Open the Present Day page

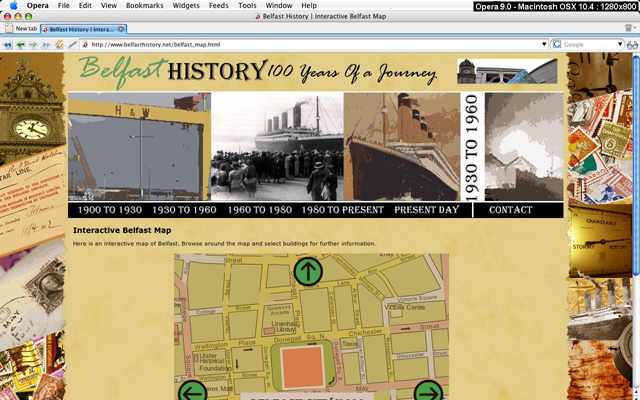click(427, 210)
